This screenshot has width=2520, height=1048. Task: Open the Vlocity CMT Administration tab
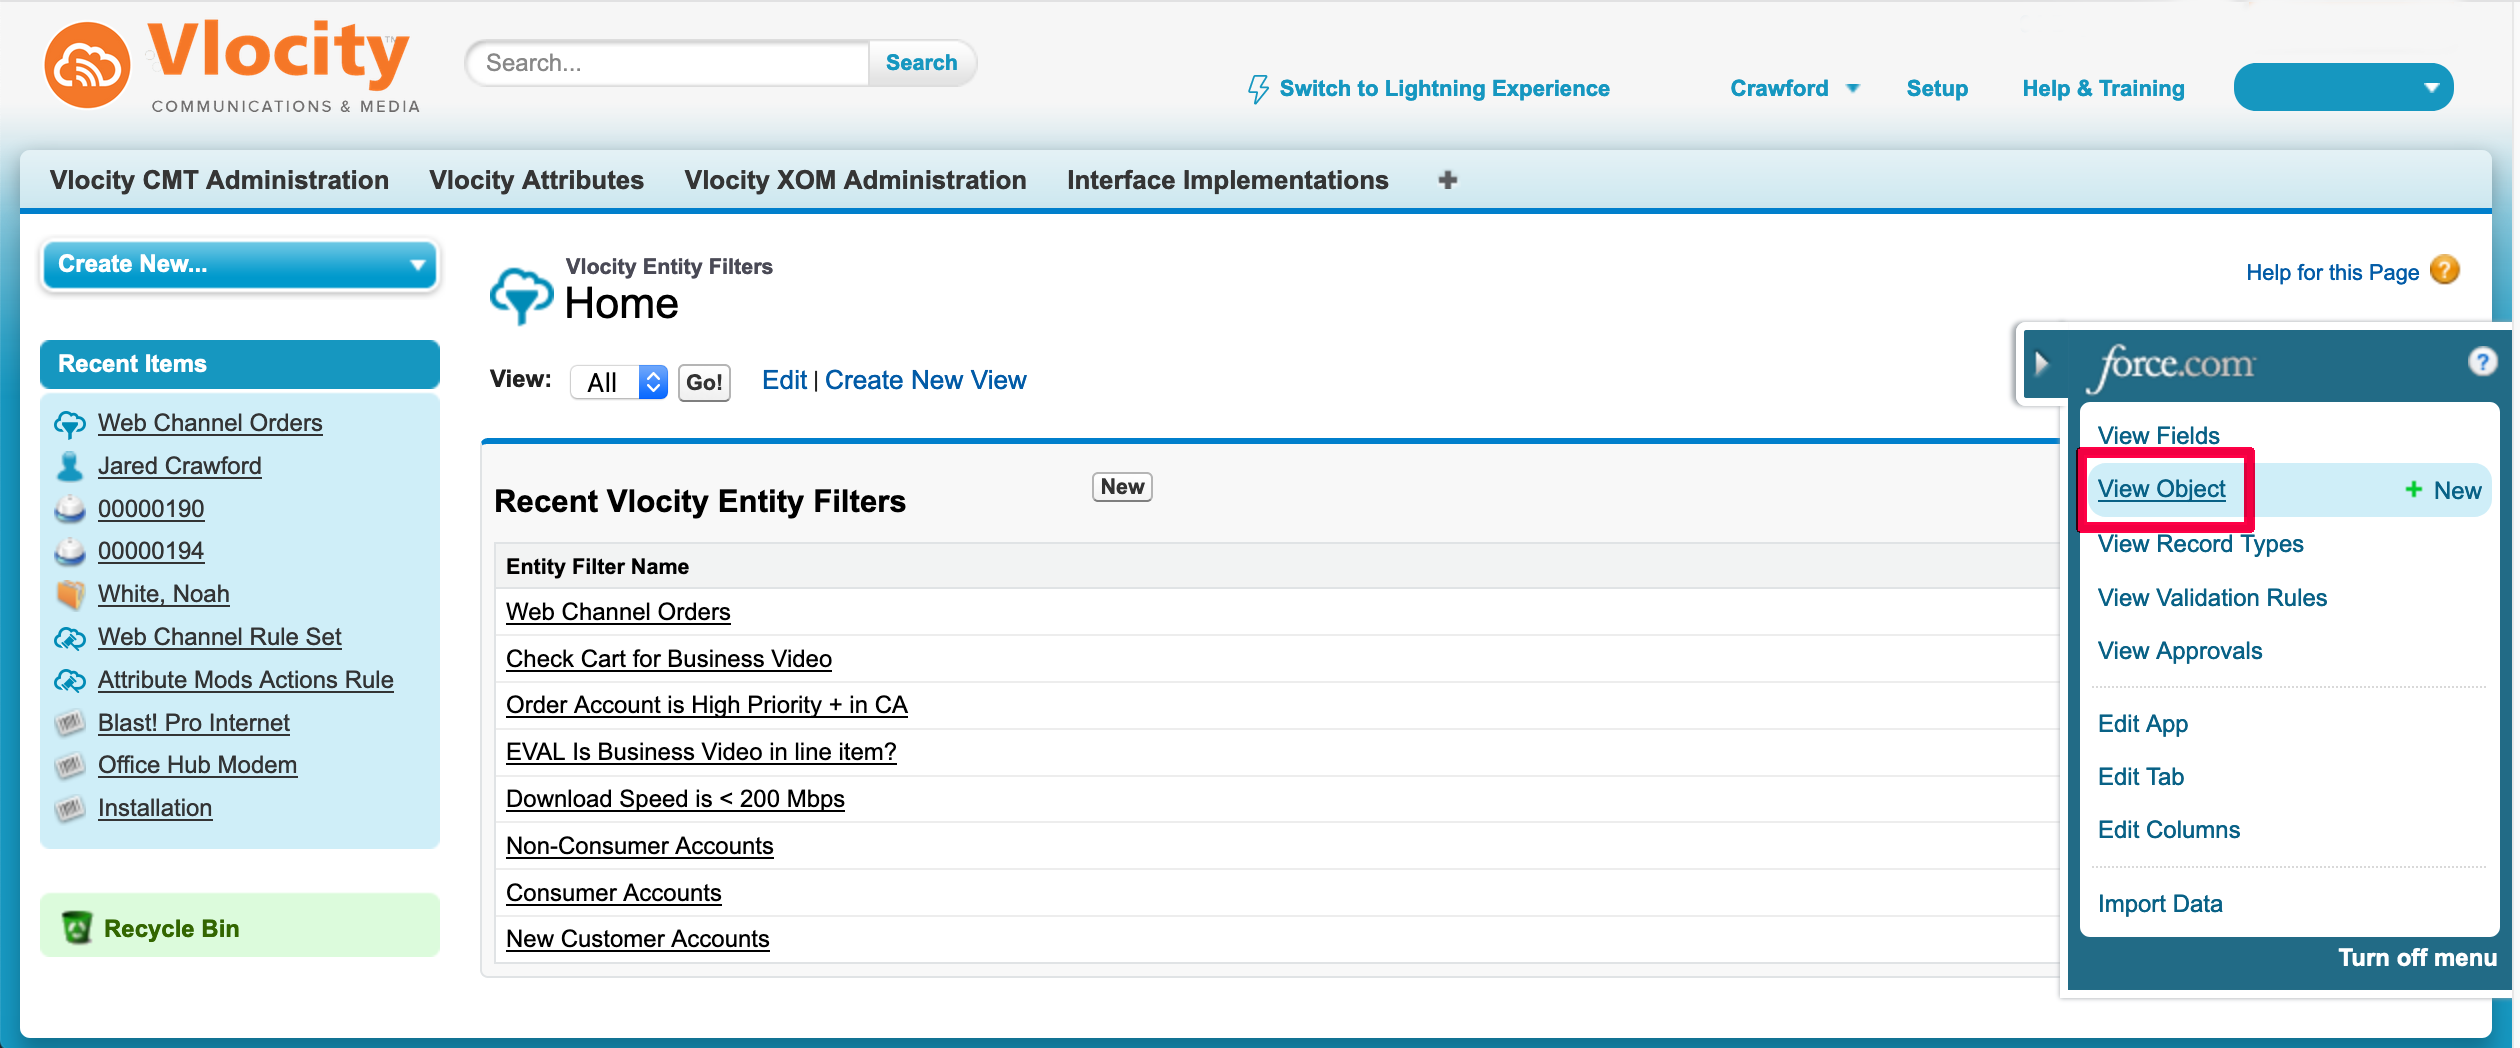pos(219,180)
